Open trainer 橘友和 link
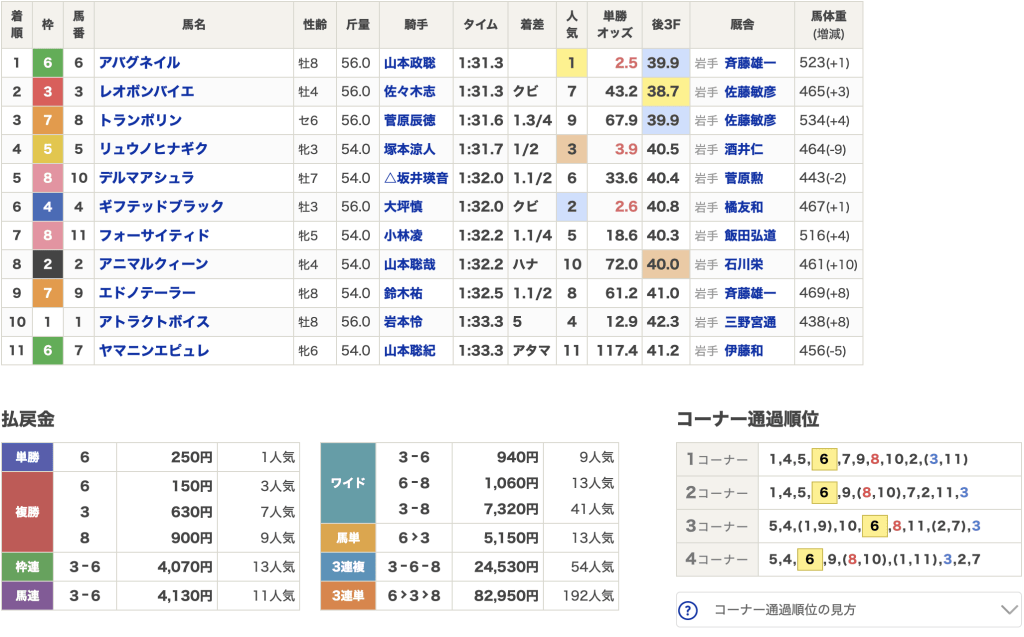Screen dimensions: 1024x637 click(744, 206)
